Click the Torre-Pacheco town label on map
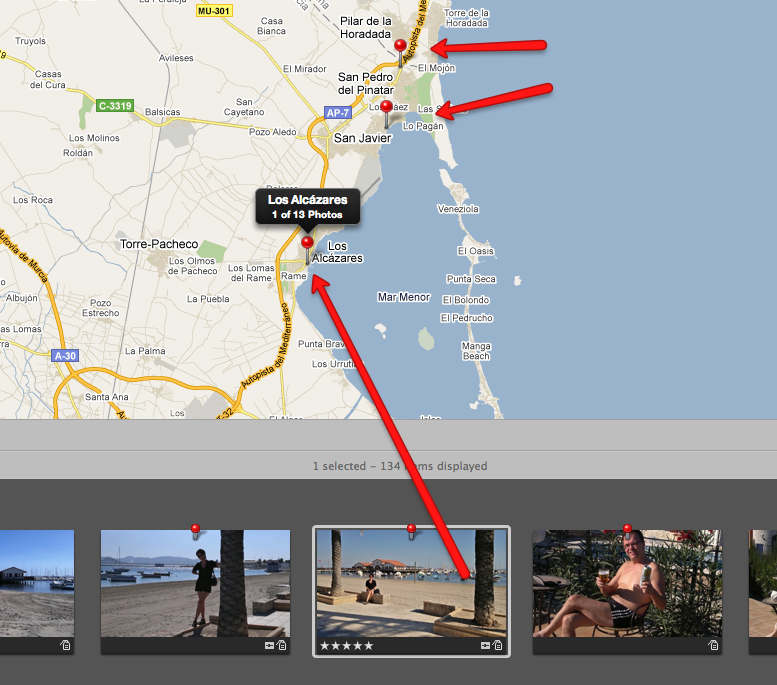Screen dimensions: 777x685 tap(159, 244)
